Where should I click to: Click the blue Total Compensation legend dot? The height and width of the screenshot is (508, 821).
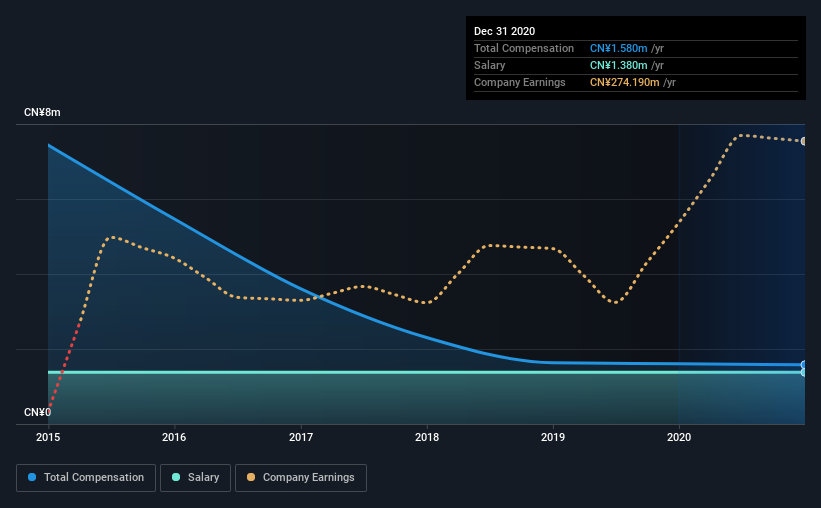[32, 477]
